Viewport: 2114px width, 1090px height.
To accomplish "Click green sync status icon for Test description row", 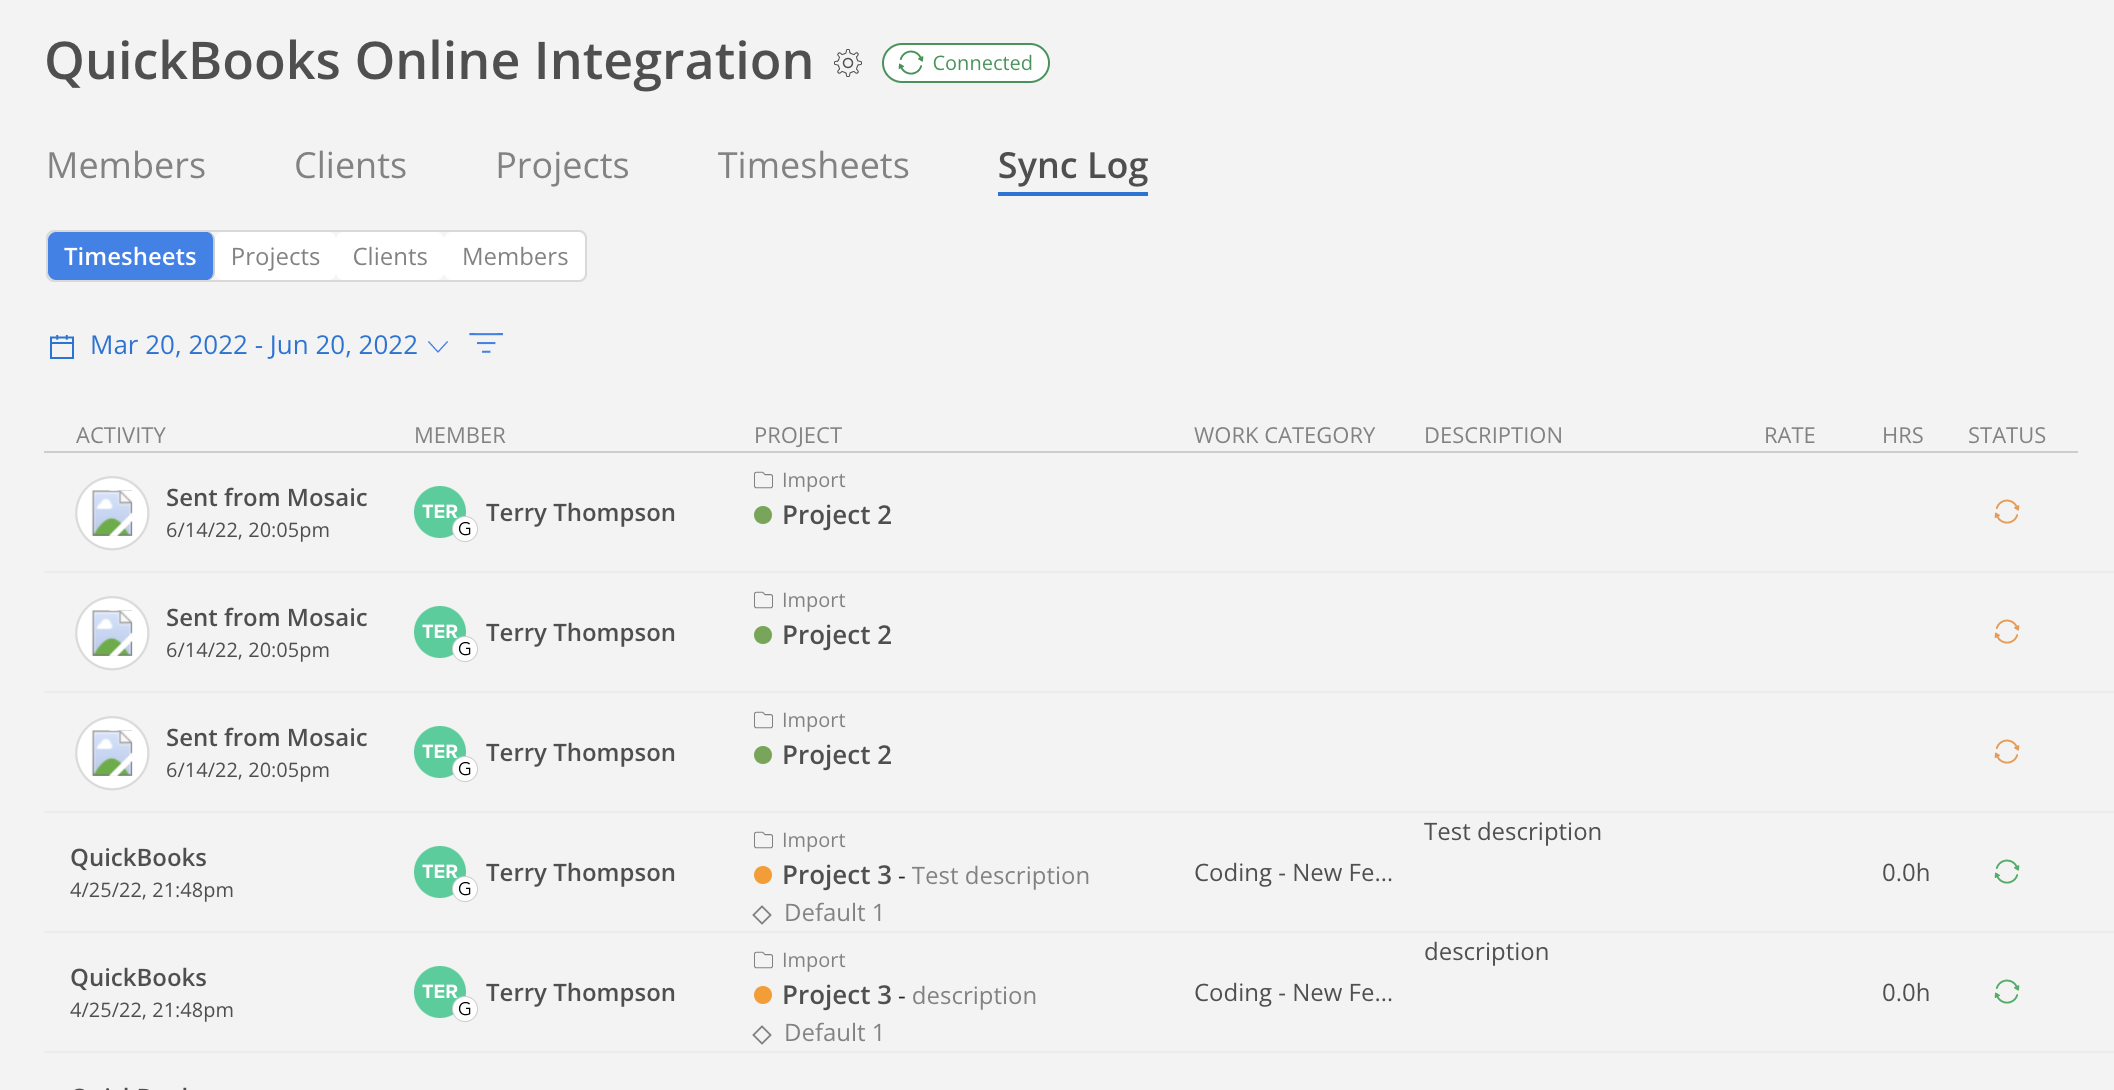I will 2006,872.
